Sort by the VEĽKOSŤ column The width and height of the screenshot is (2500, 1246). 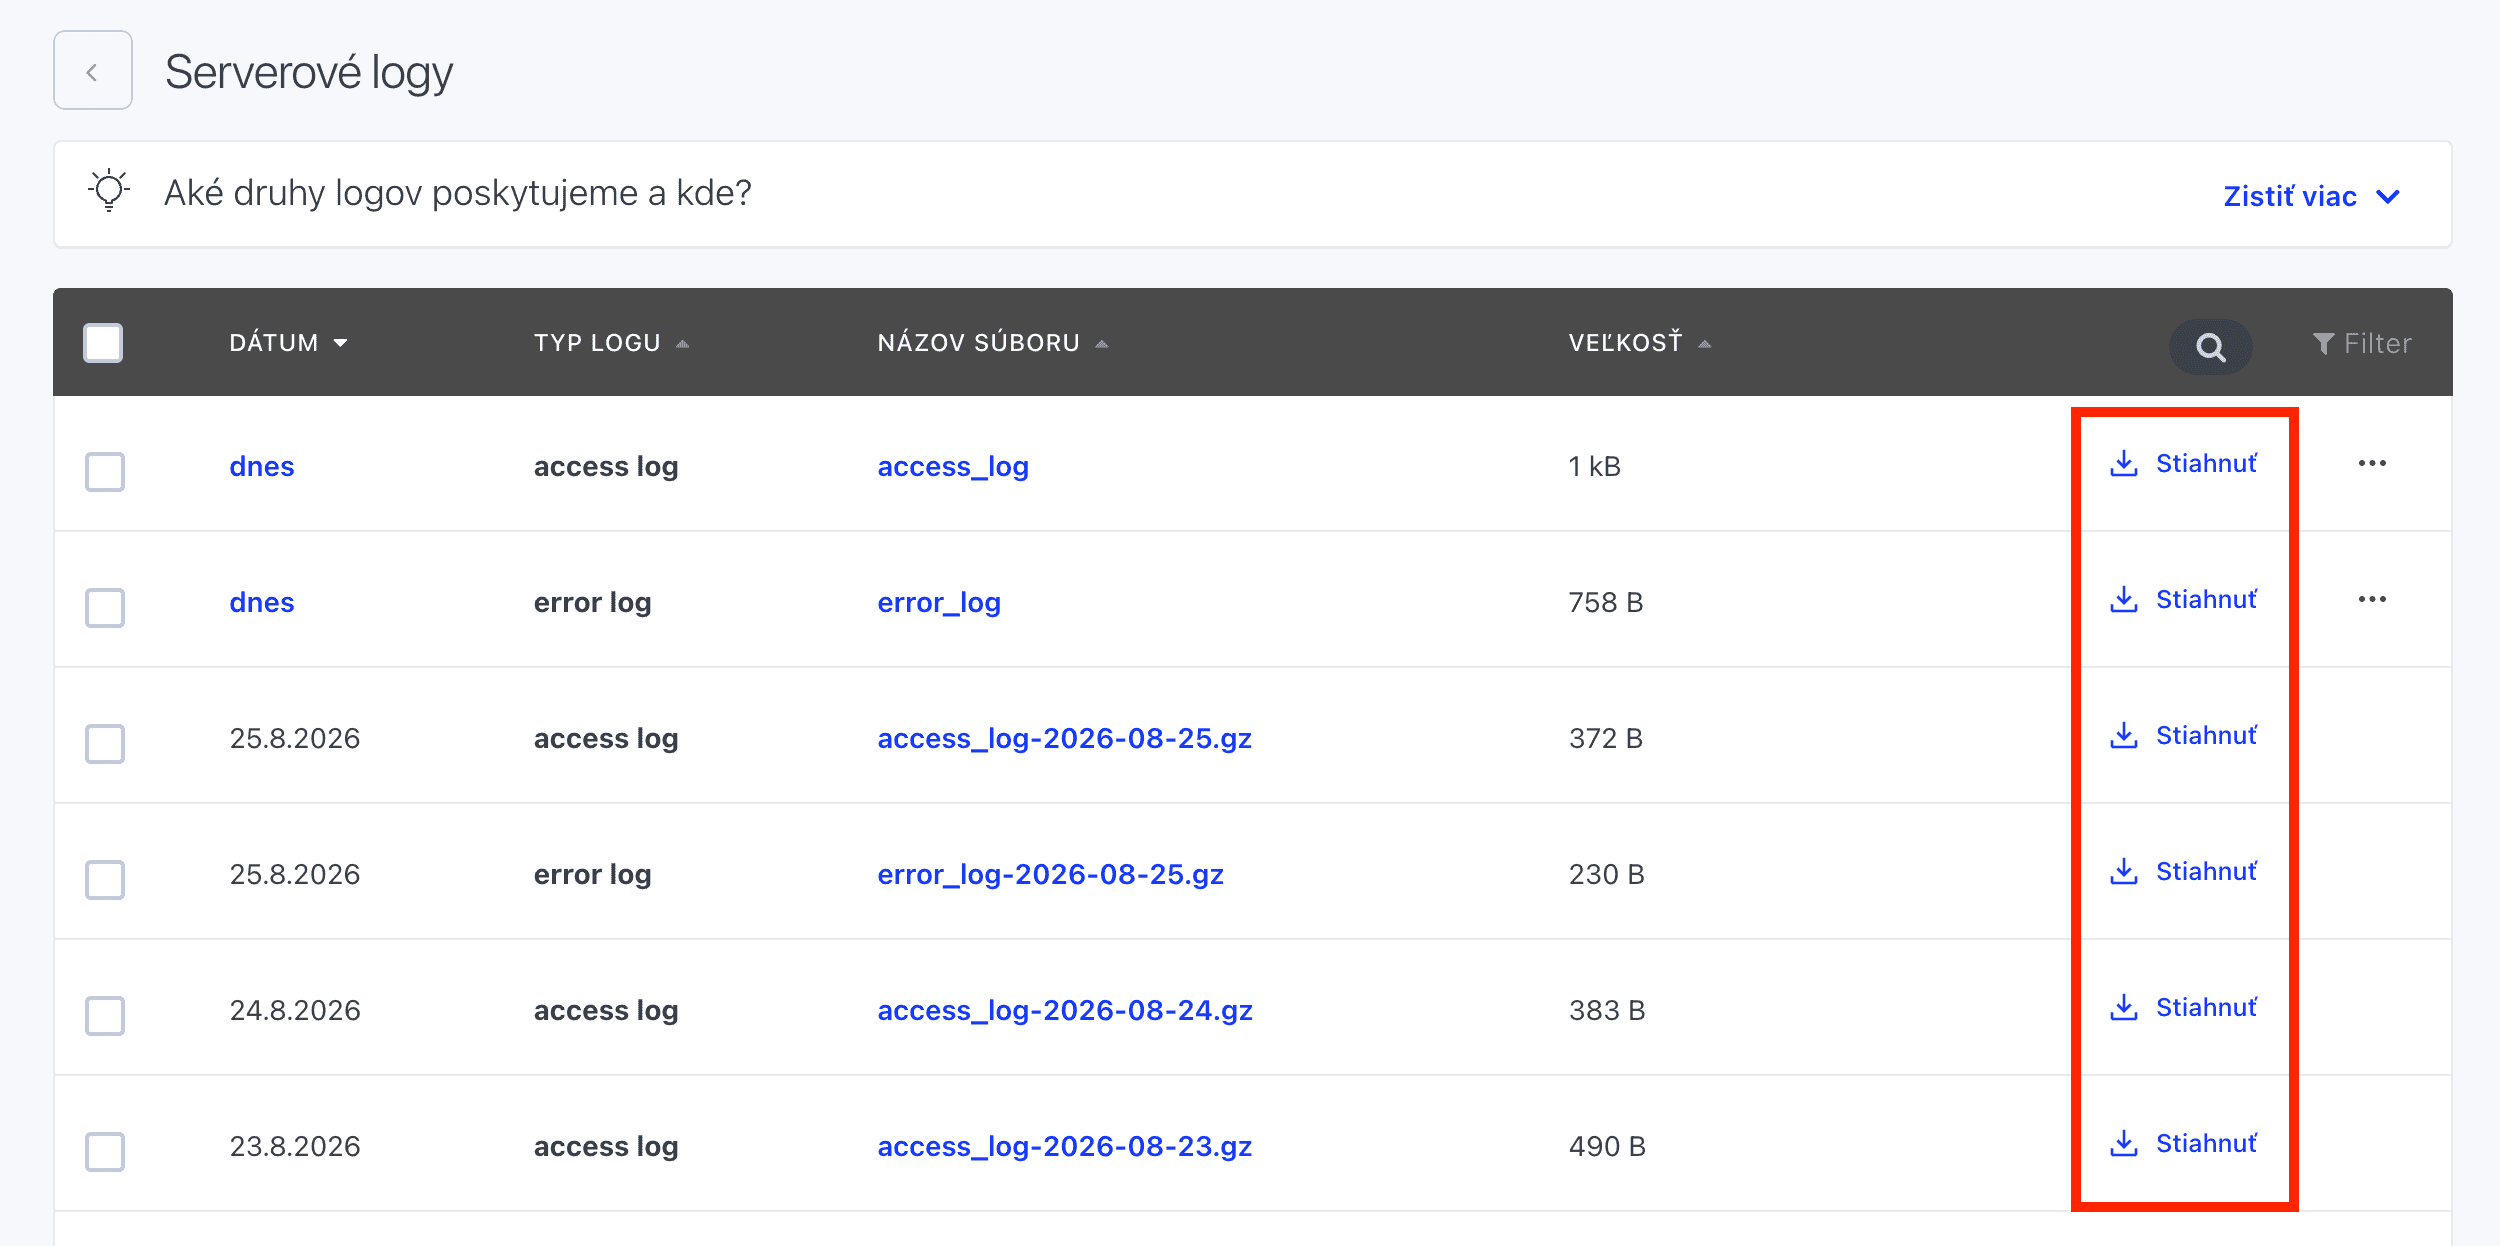1640,343
